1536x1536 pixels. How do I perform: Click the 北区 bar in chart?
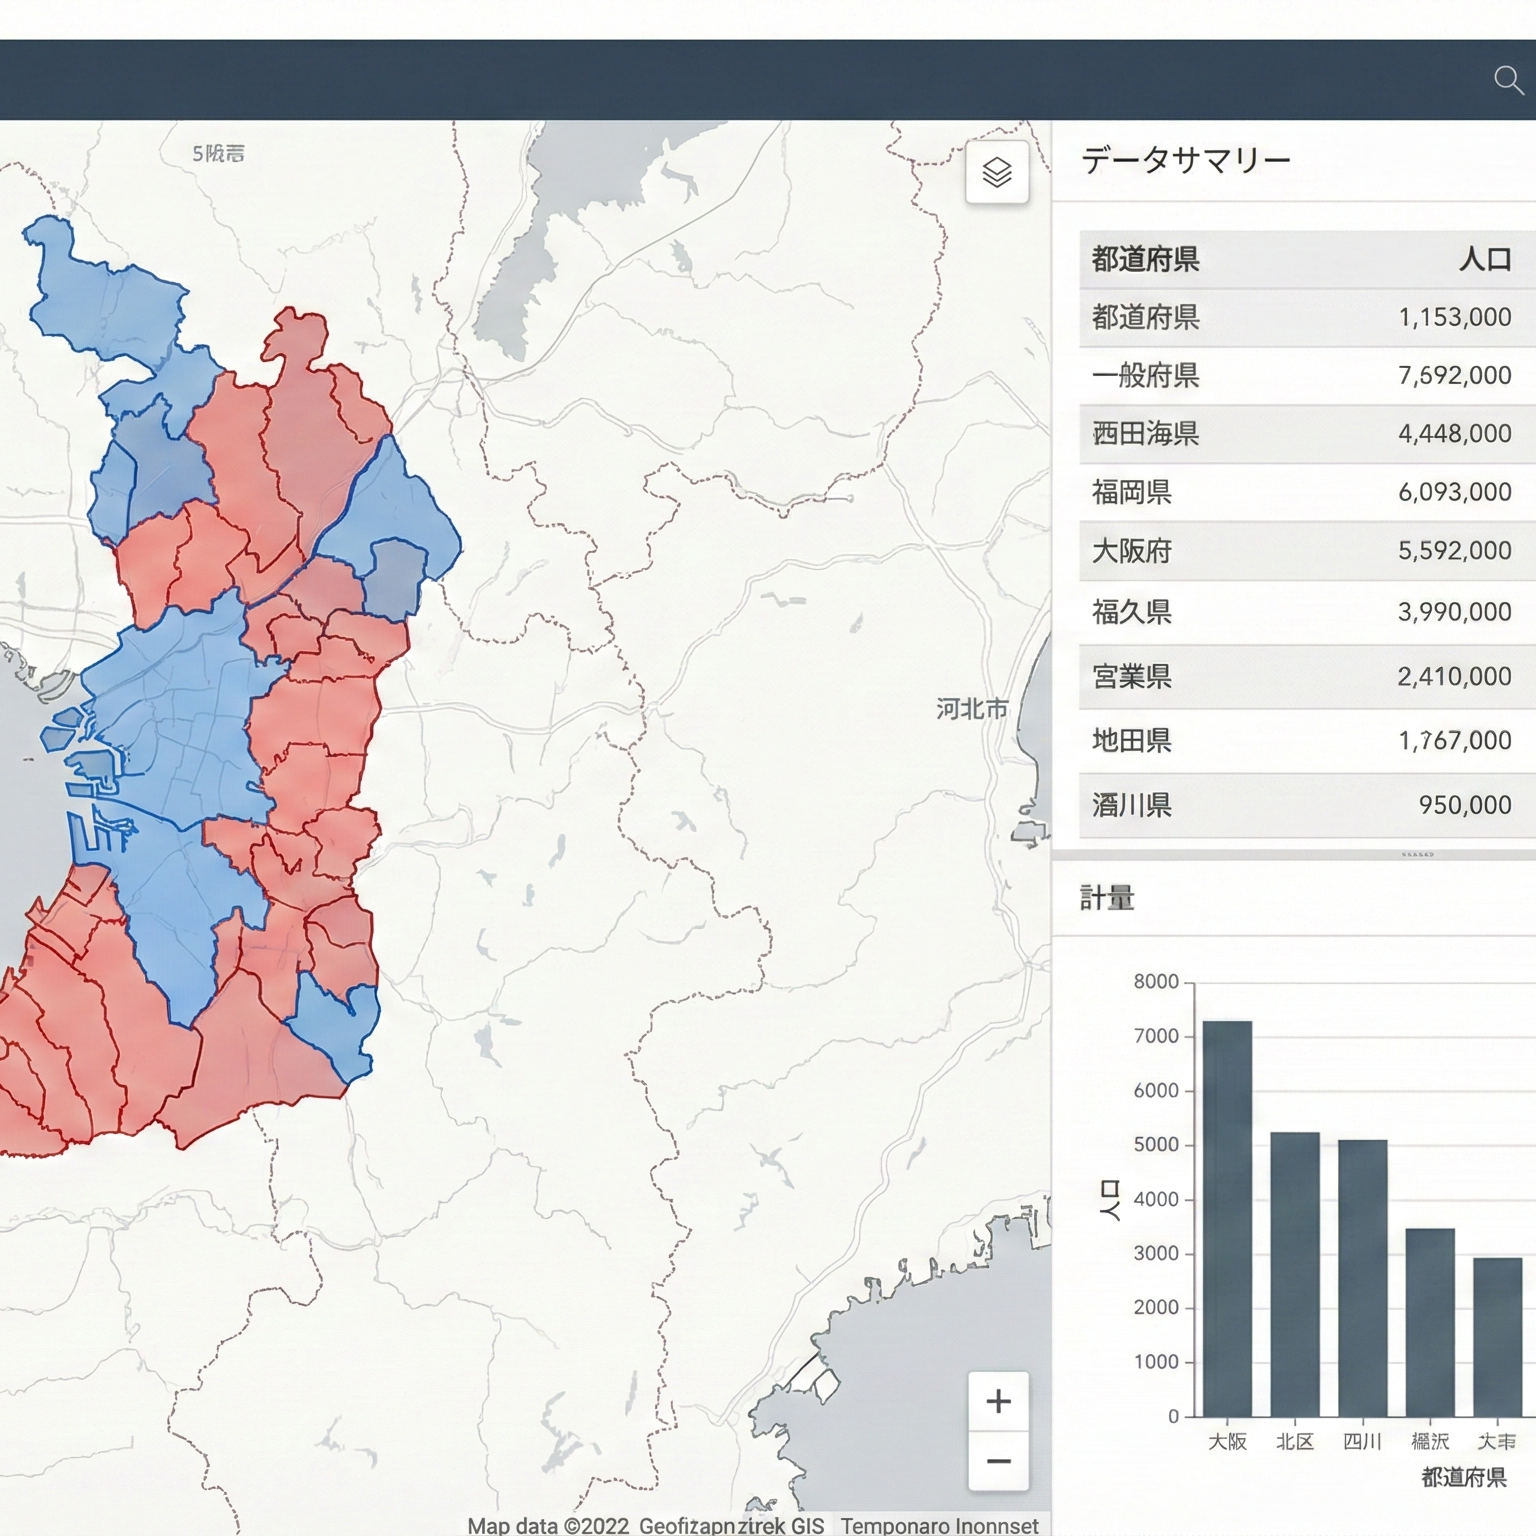click(1294, 1274)
